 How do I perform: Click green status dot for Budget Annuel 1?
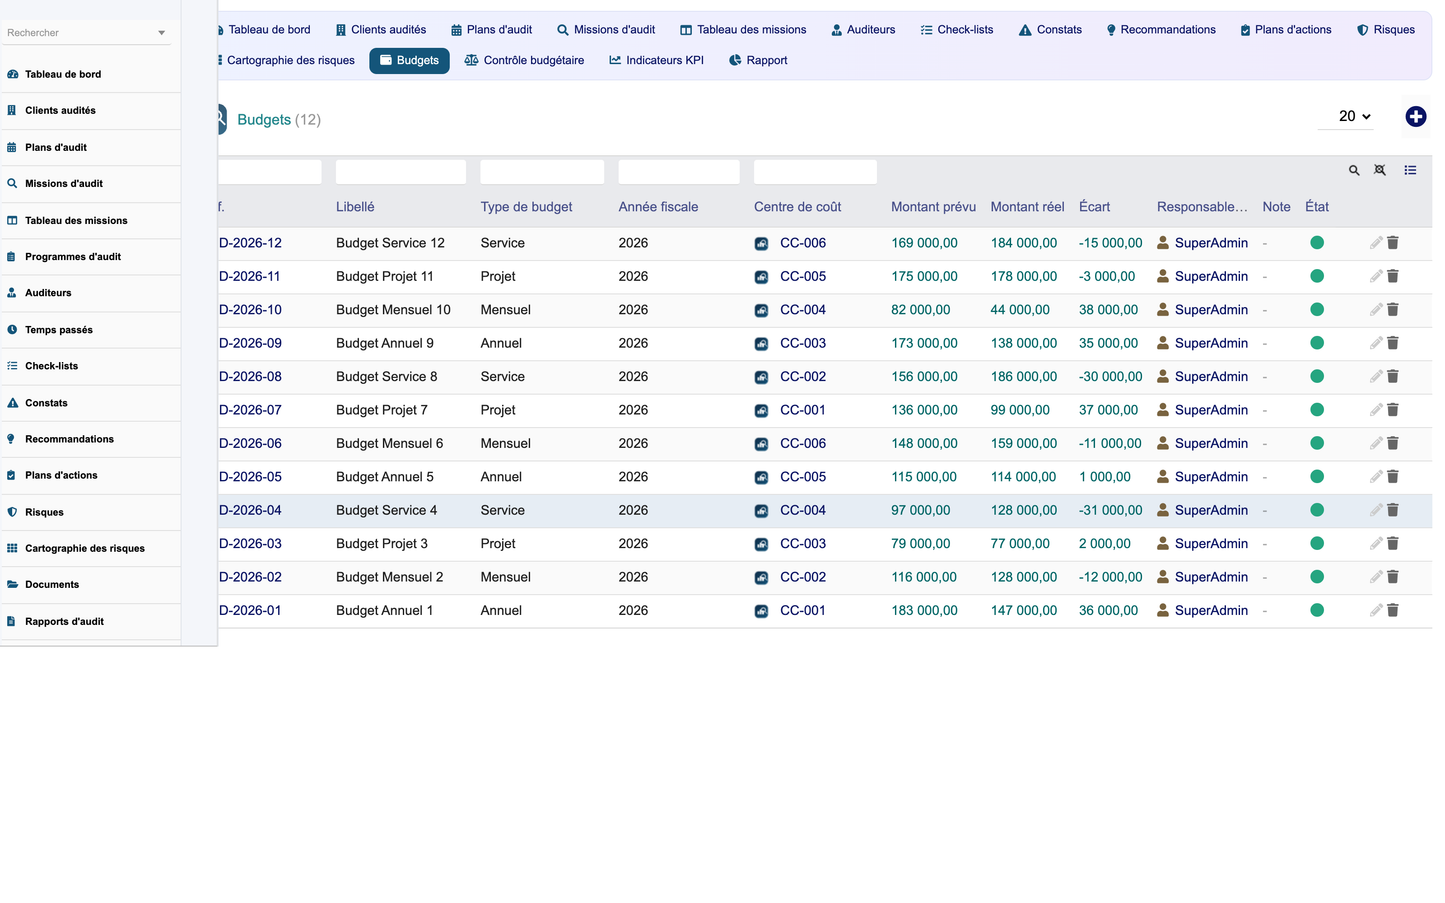[x=1317, y=610]
